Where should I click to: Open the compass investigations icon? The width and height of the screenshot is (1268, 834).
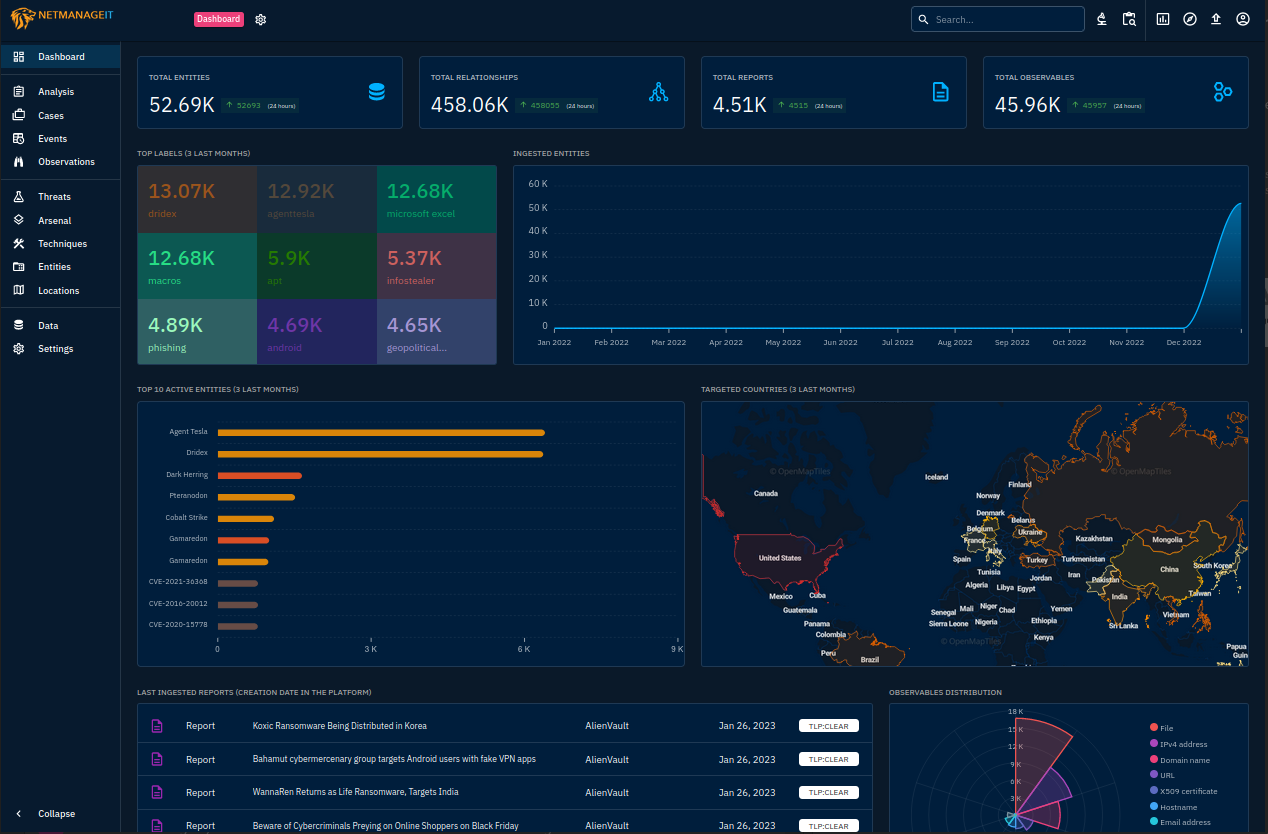pyautogui.click(x=1190, y=19)
